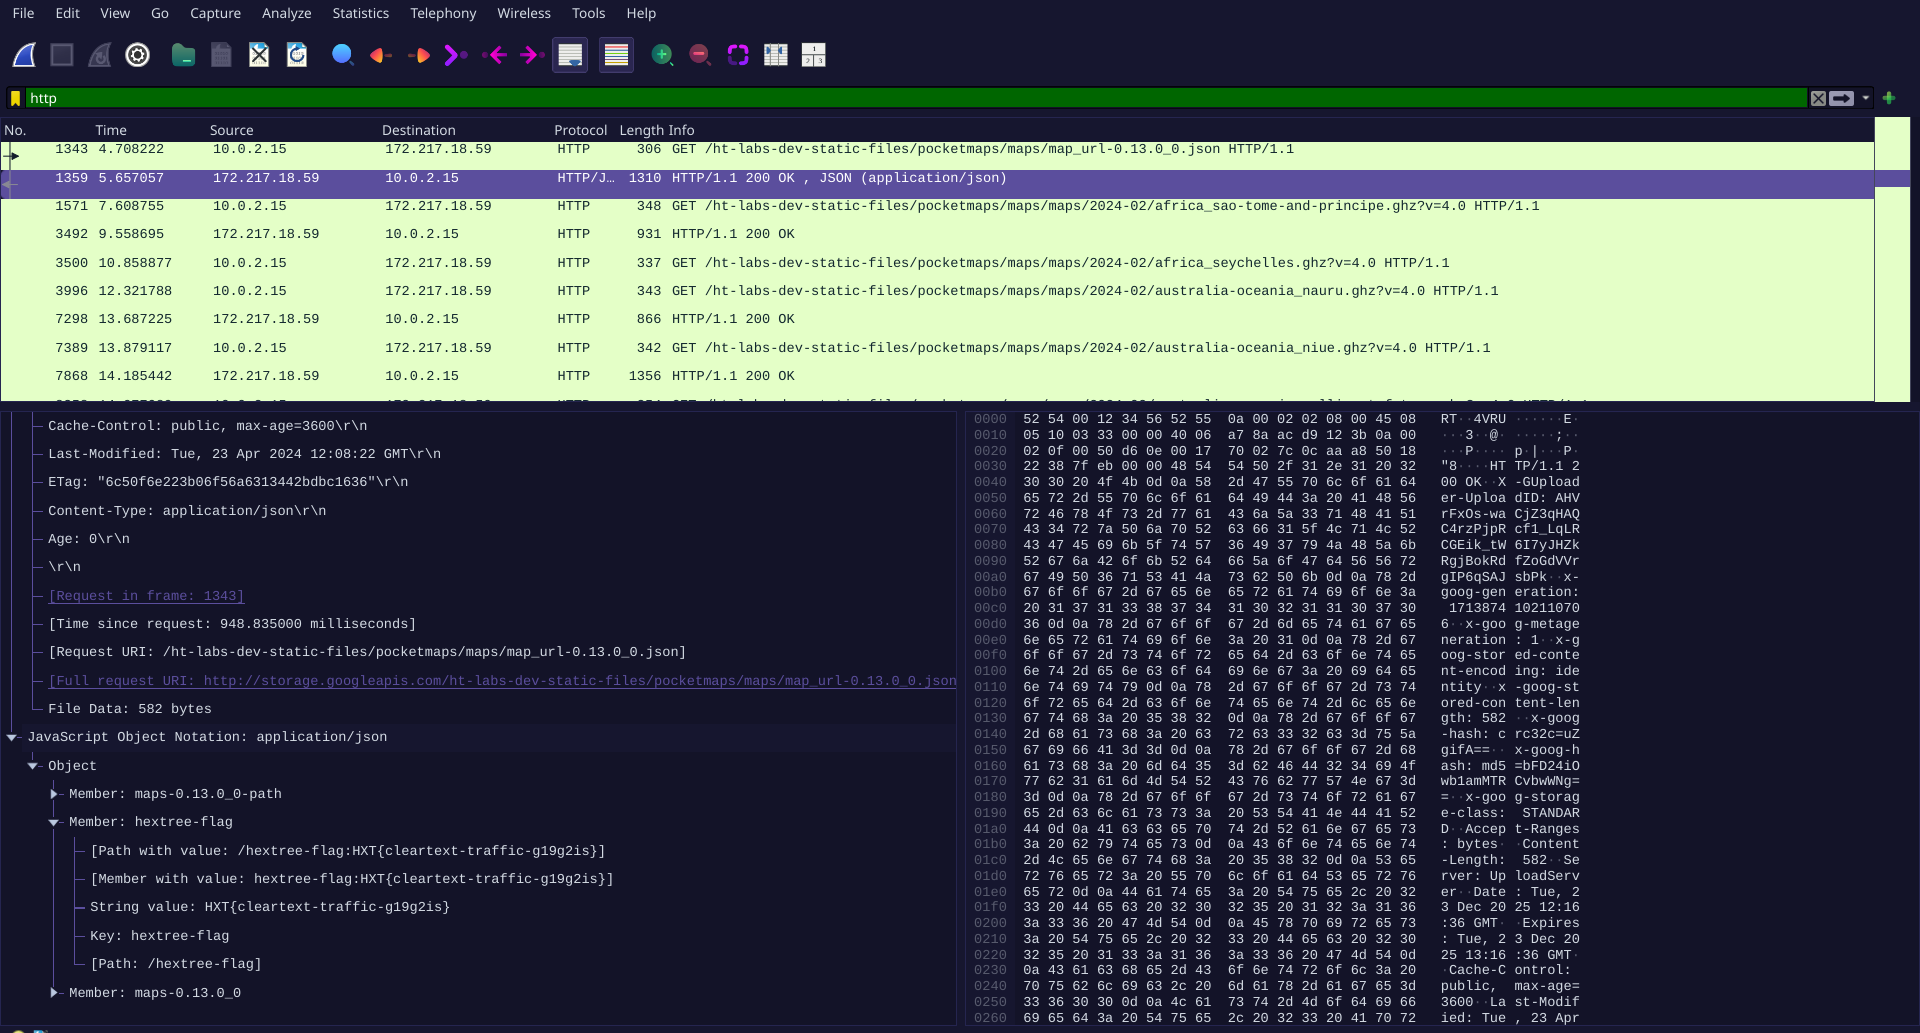Collapse the hextree-flag member node
Image resolution: width=1920 pixels, height=1033 pixels.
[54, 822]
